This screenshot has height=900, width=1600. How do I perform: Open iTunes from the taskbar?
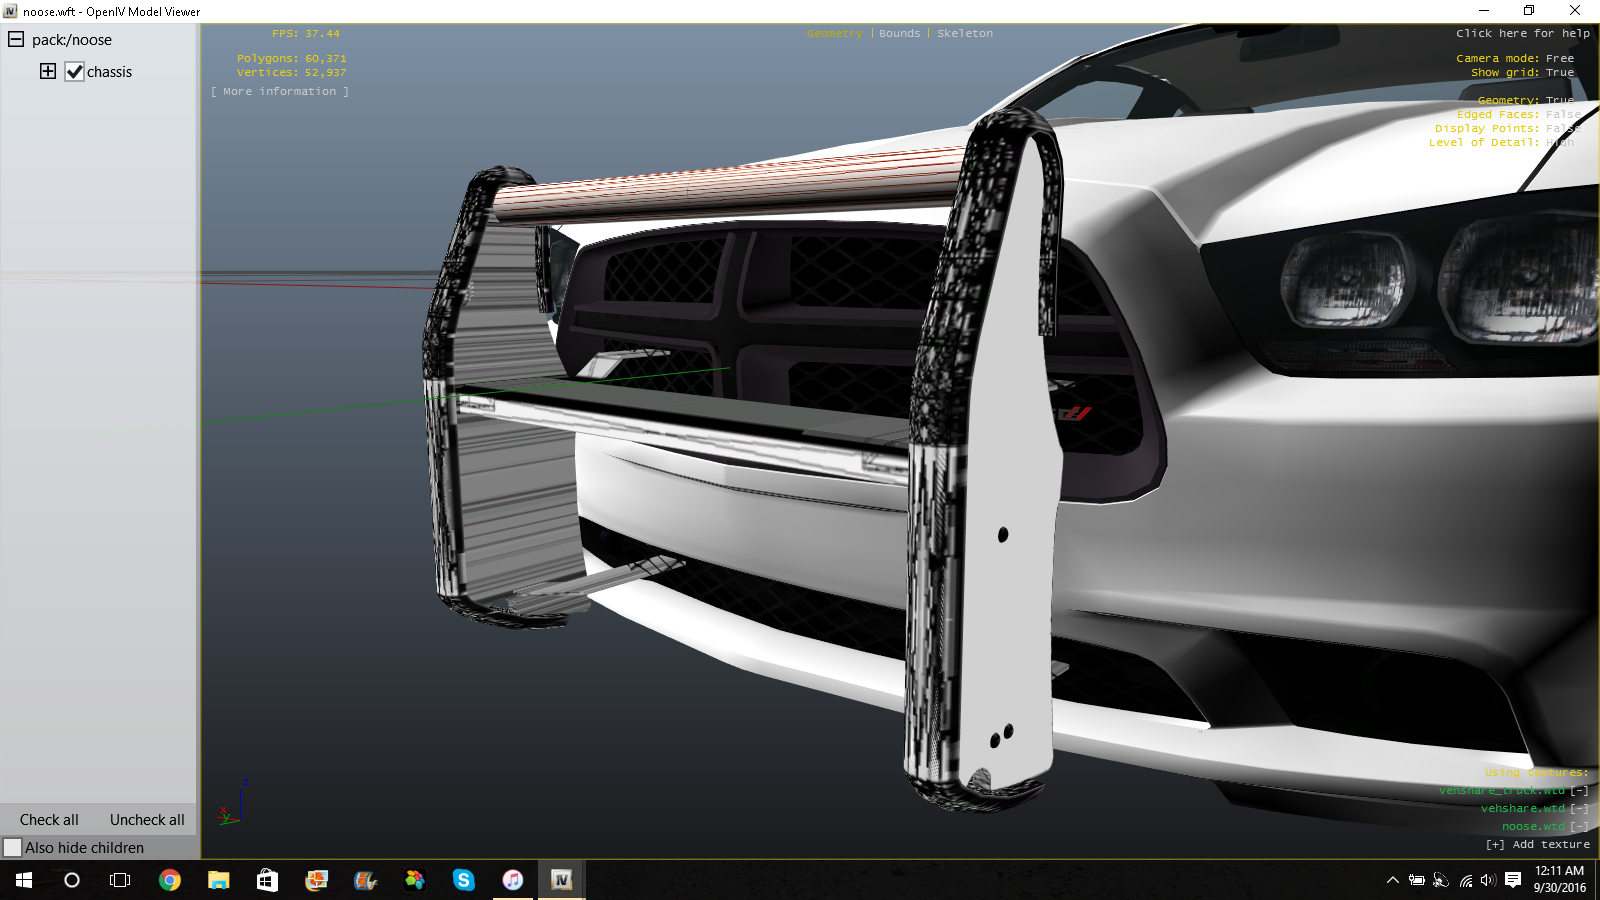pos(512,880)
